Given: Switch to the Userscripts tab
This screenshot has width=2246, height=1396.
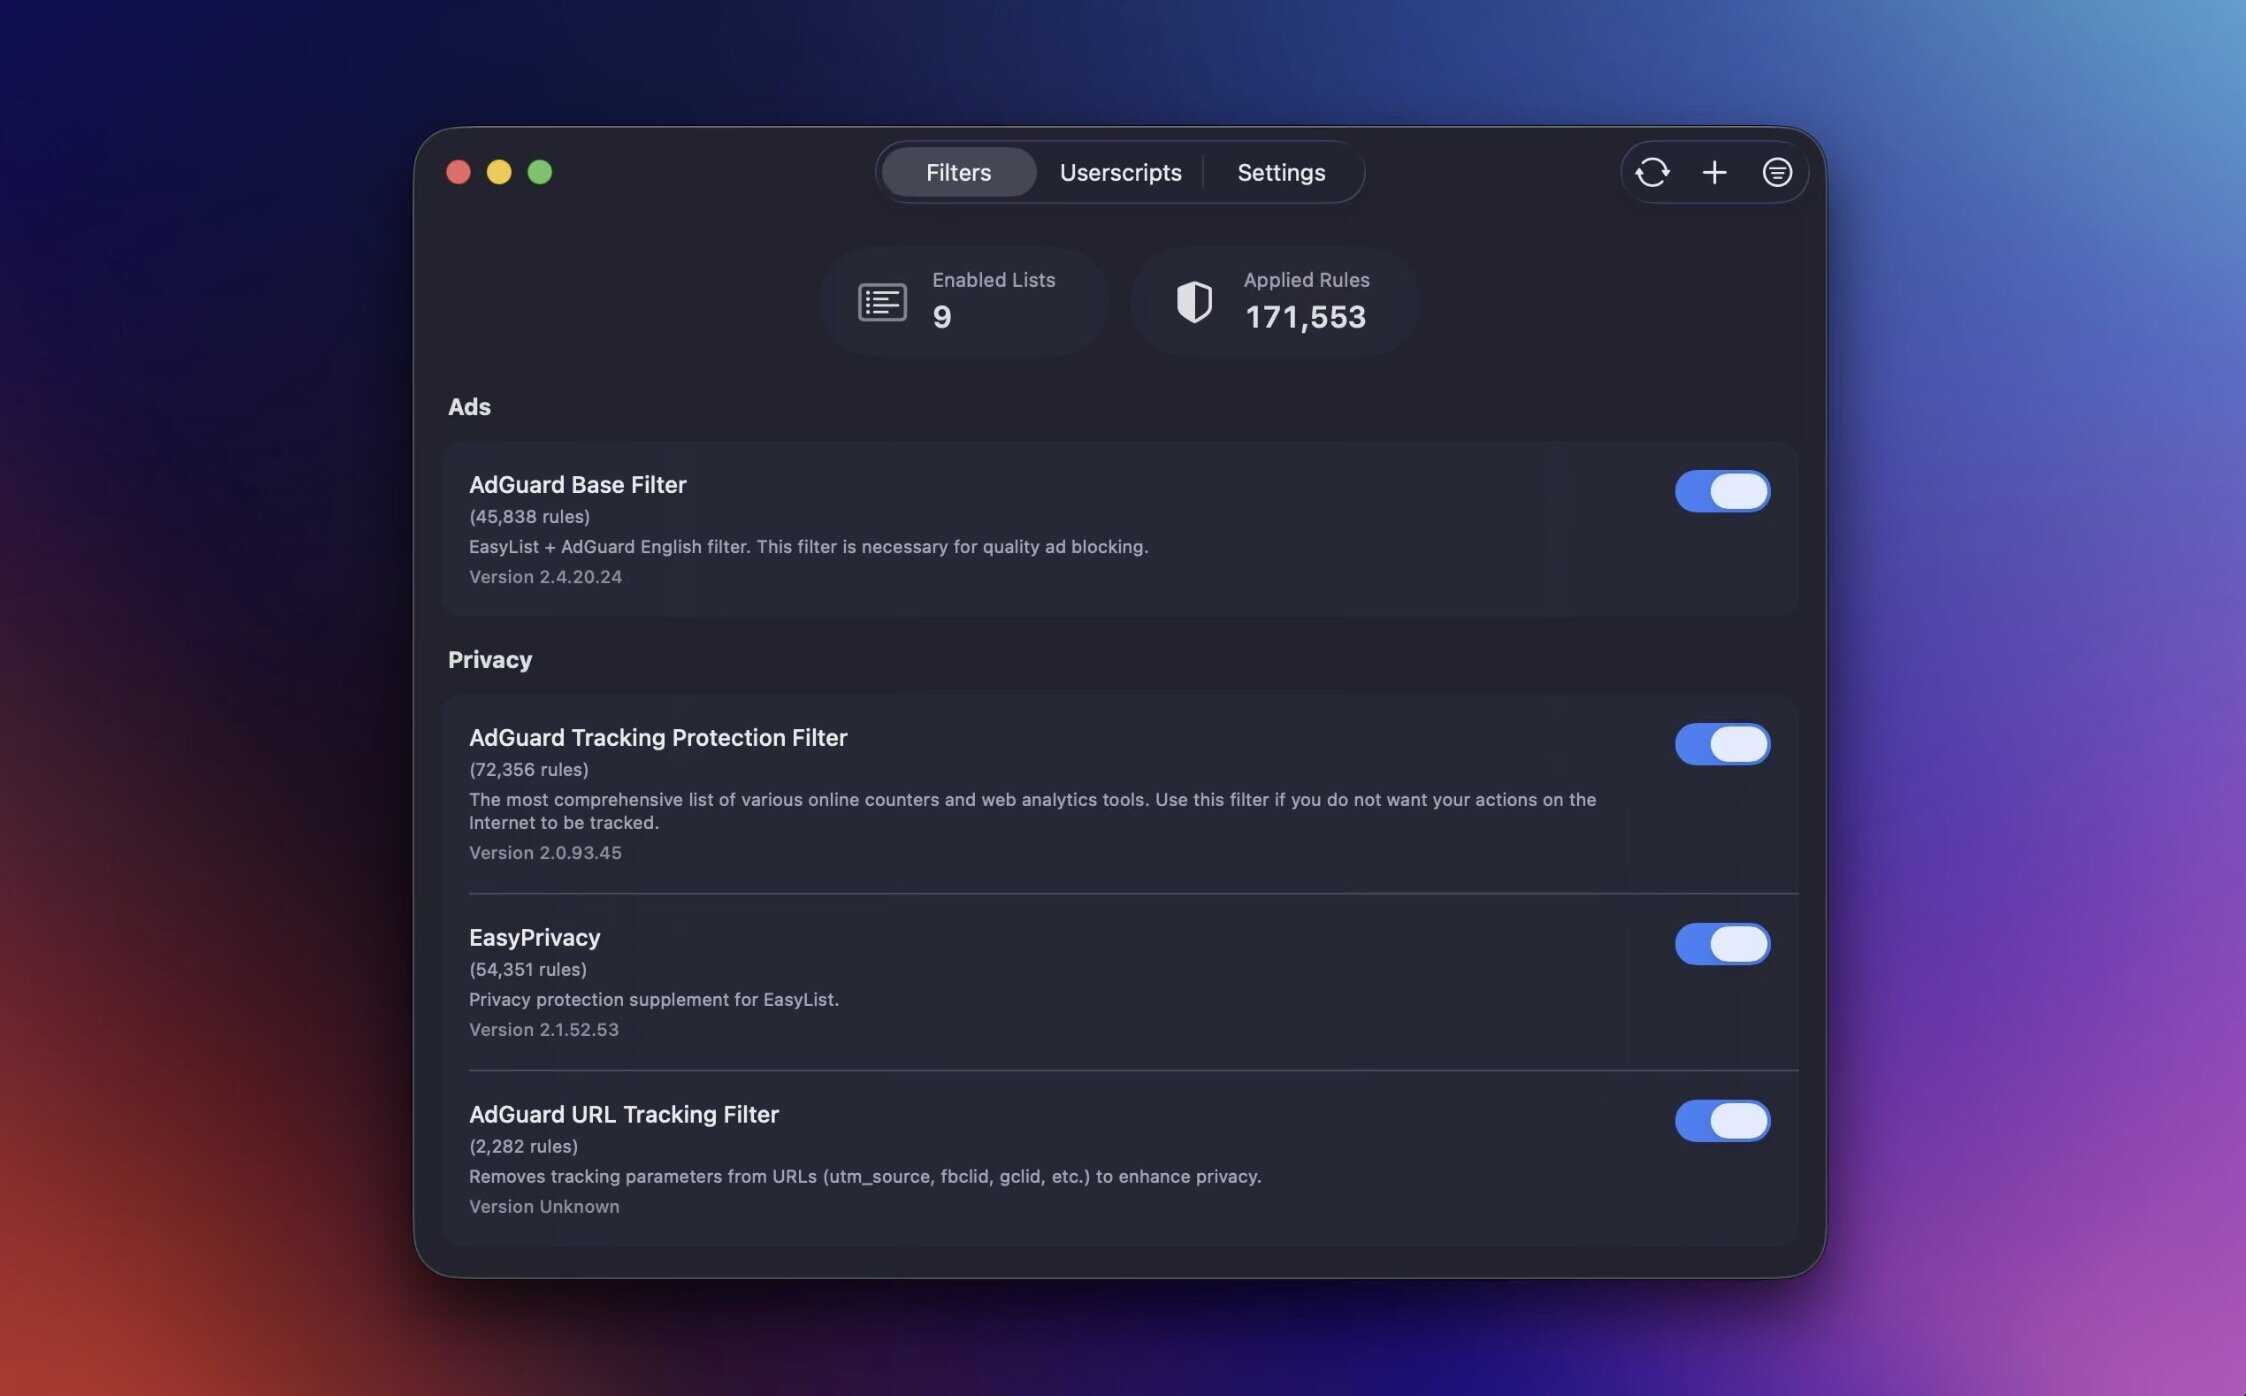Looking at the screenshot, I should pos(1120,173).
